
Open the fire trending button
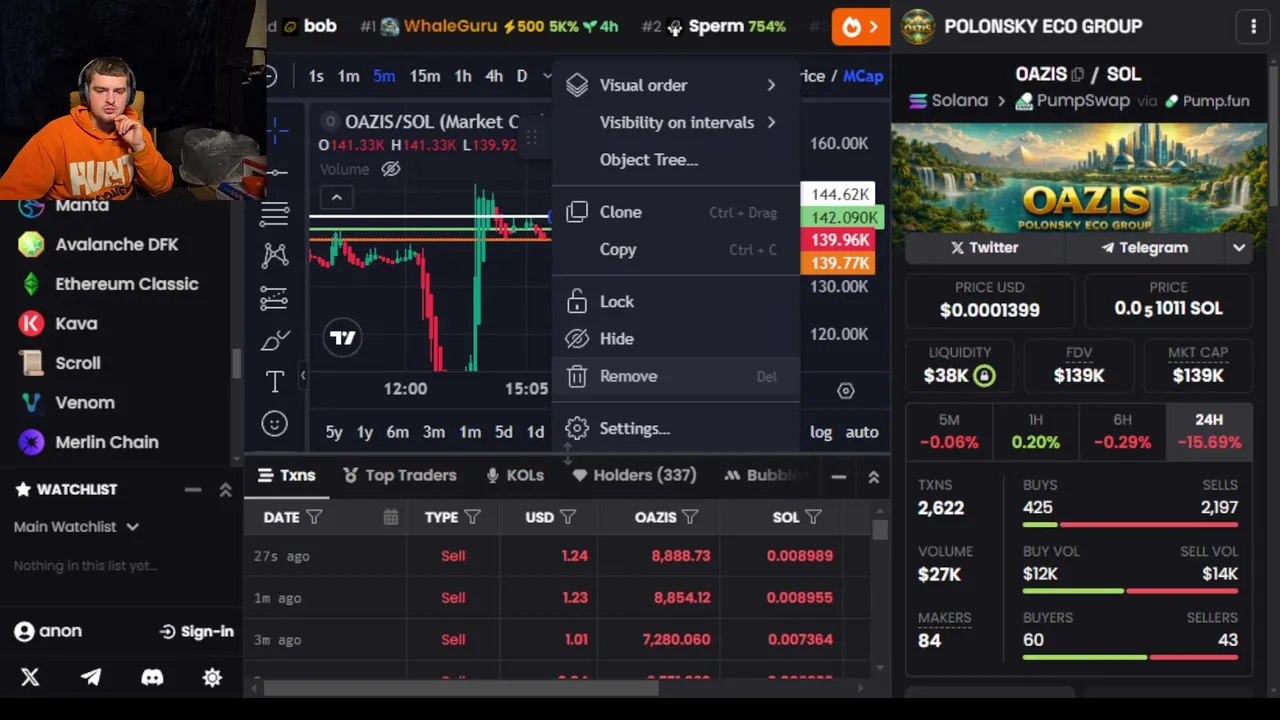coord(860,27)
